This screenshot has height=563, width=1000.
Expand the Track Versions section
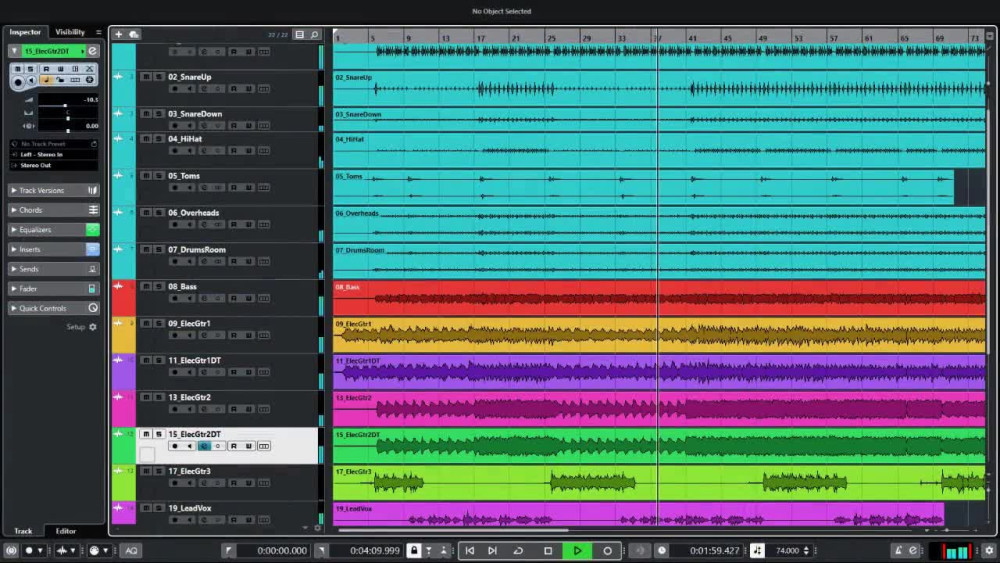point(14,190)
